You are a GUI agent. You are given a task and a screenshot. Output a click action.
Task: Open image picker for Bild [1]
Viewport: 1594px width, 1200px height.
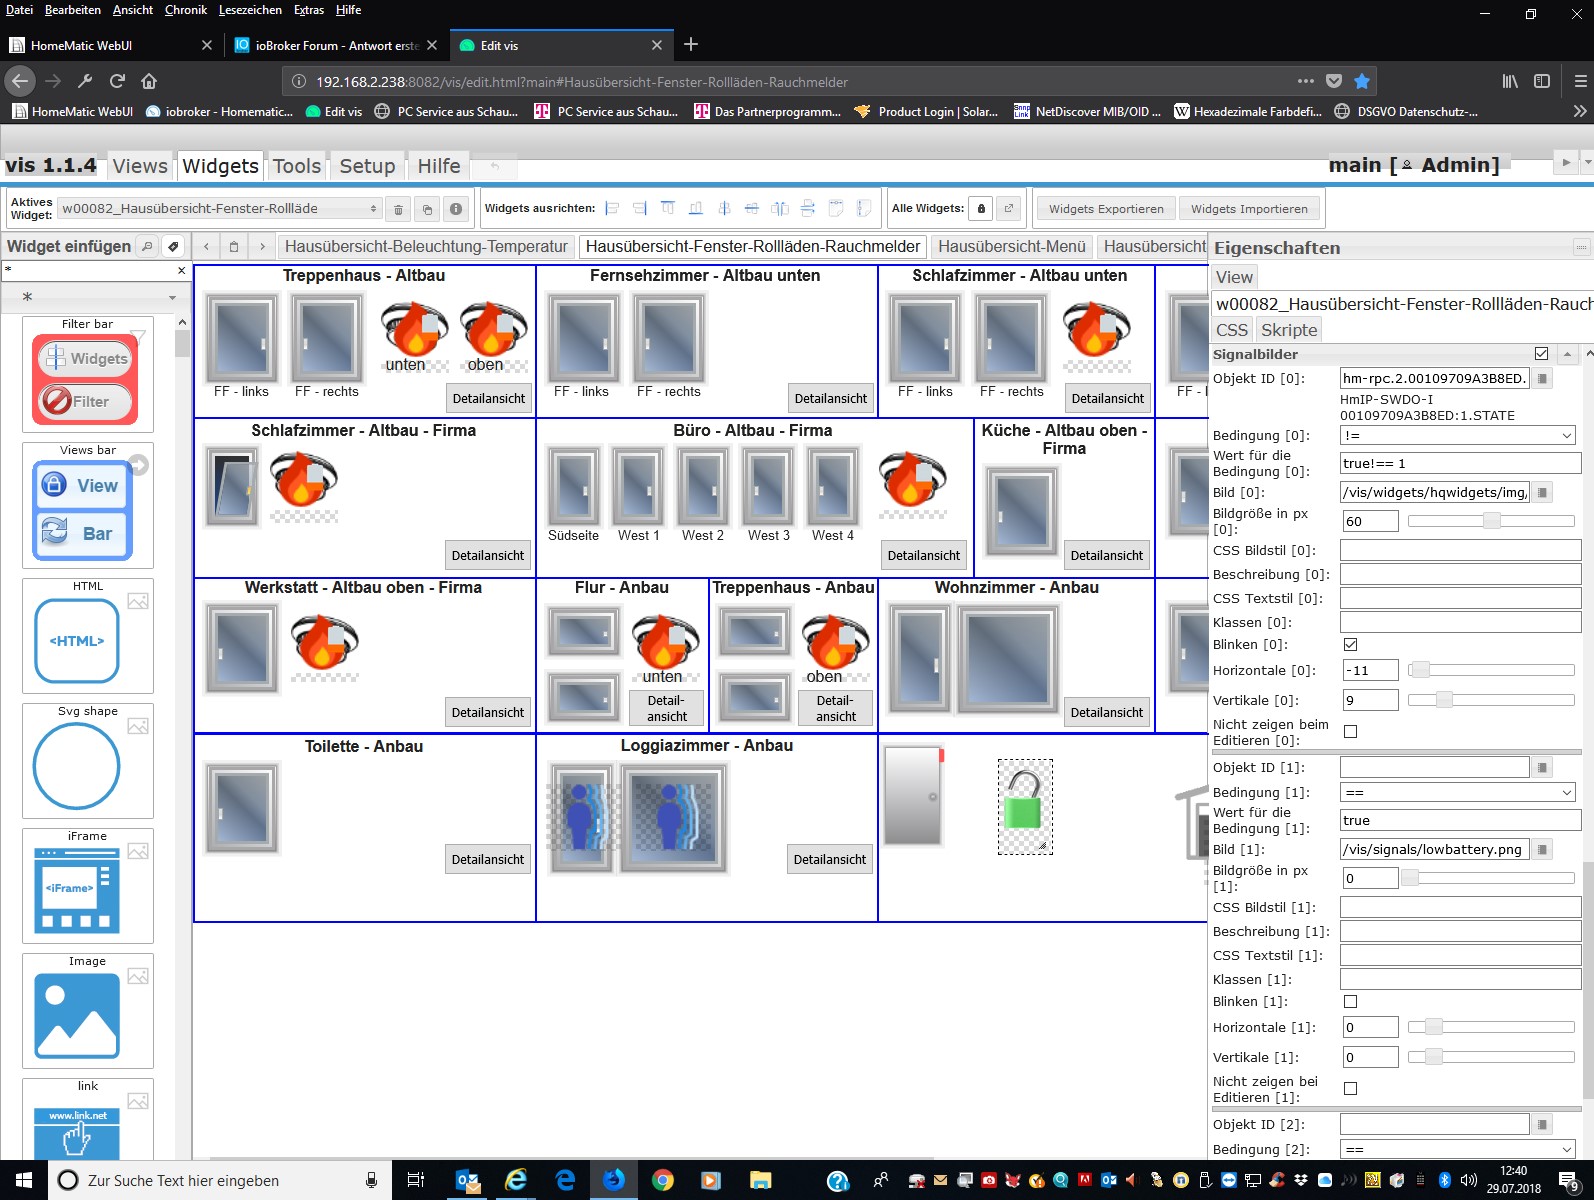[1543, 849]
